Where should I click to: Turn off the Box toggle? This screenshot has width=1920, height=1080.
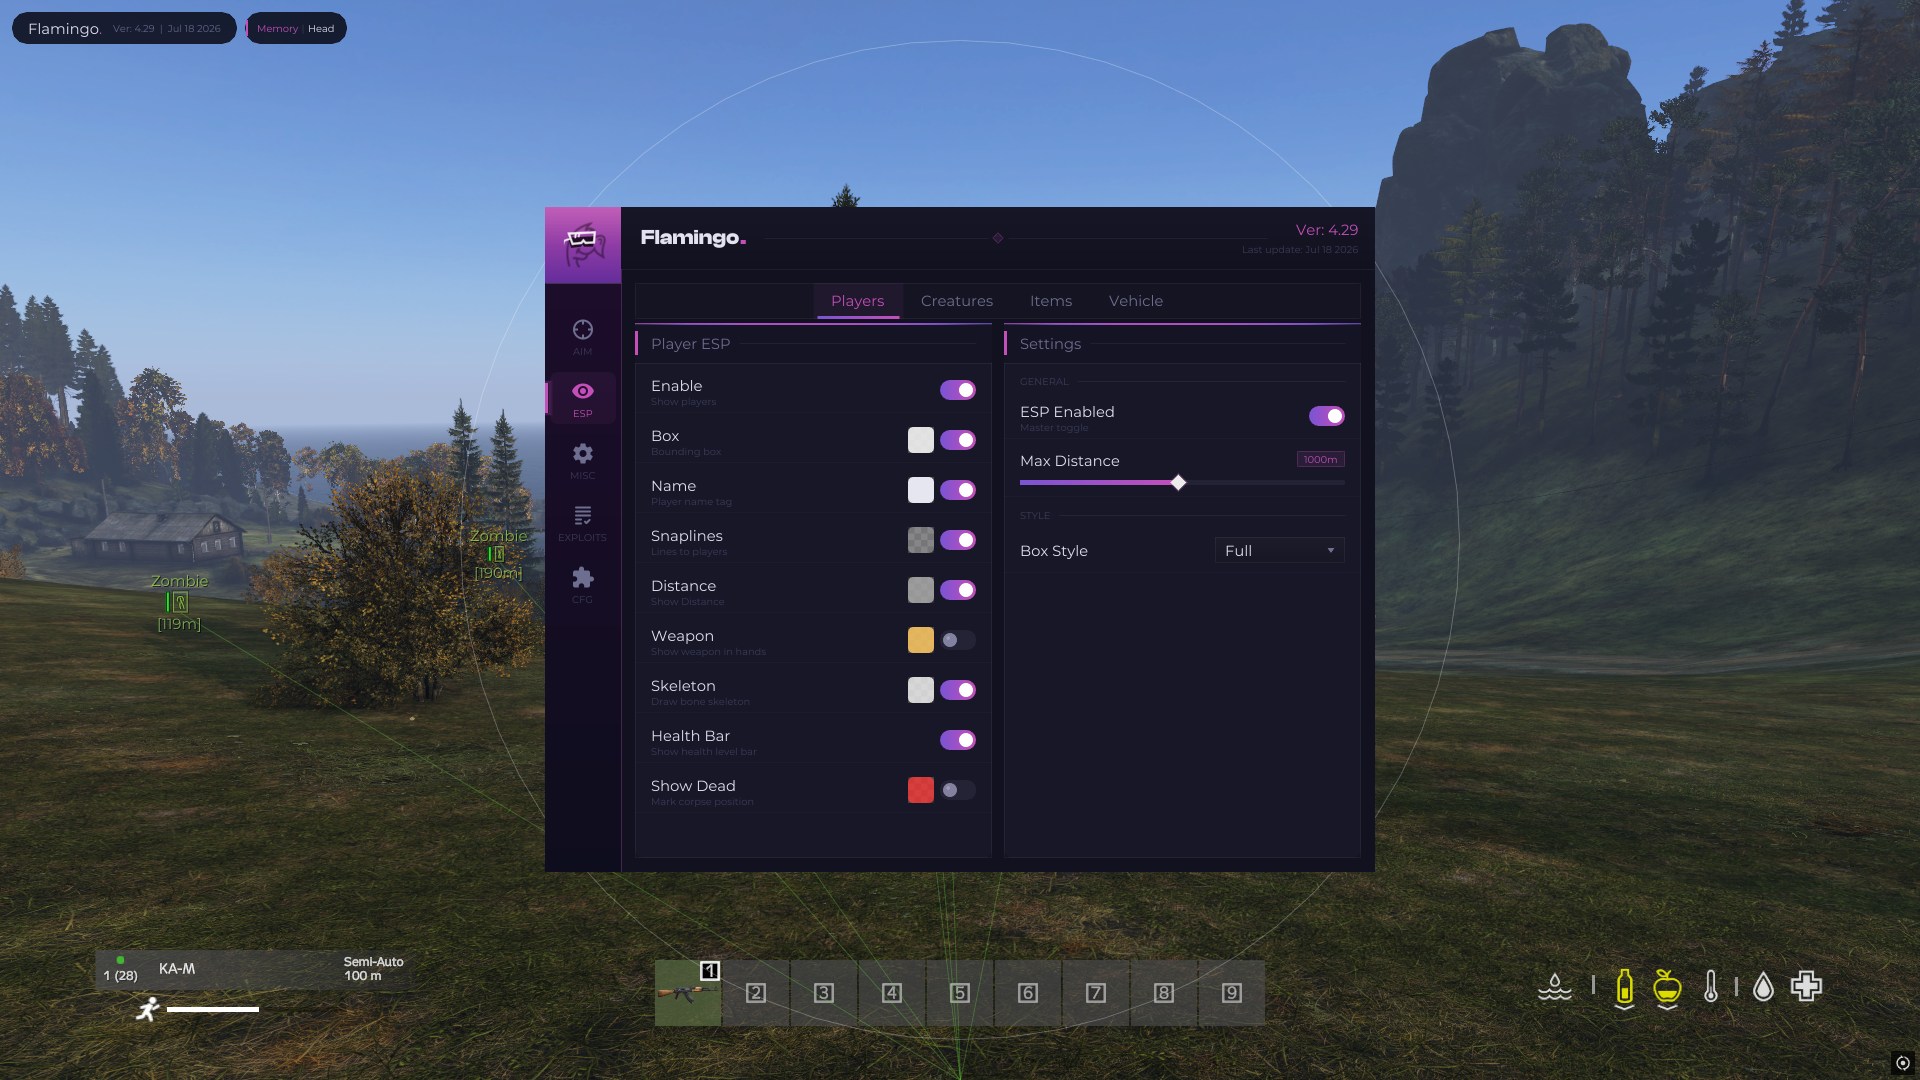click(957, 440)
